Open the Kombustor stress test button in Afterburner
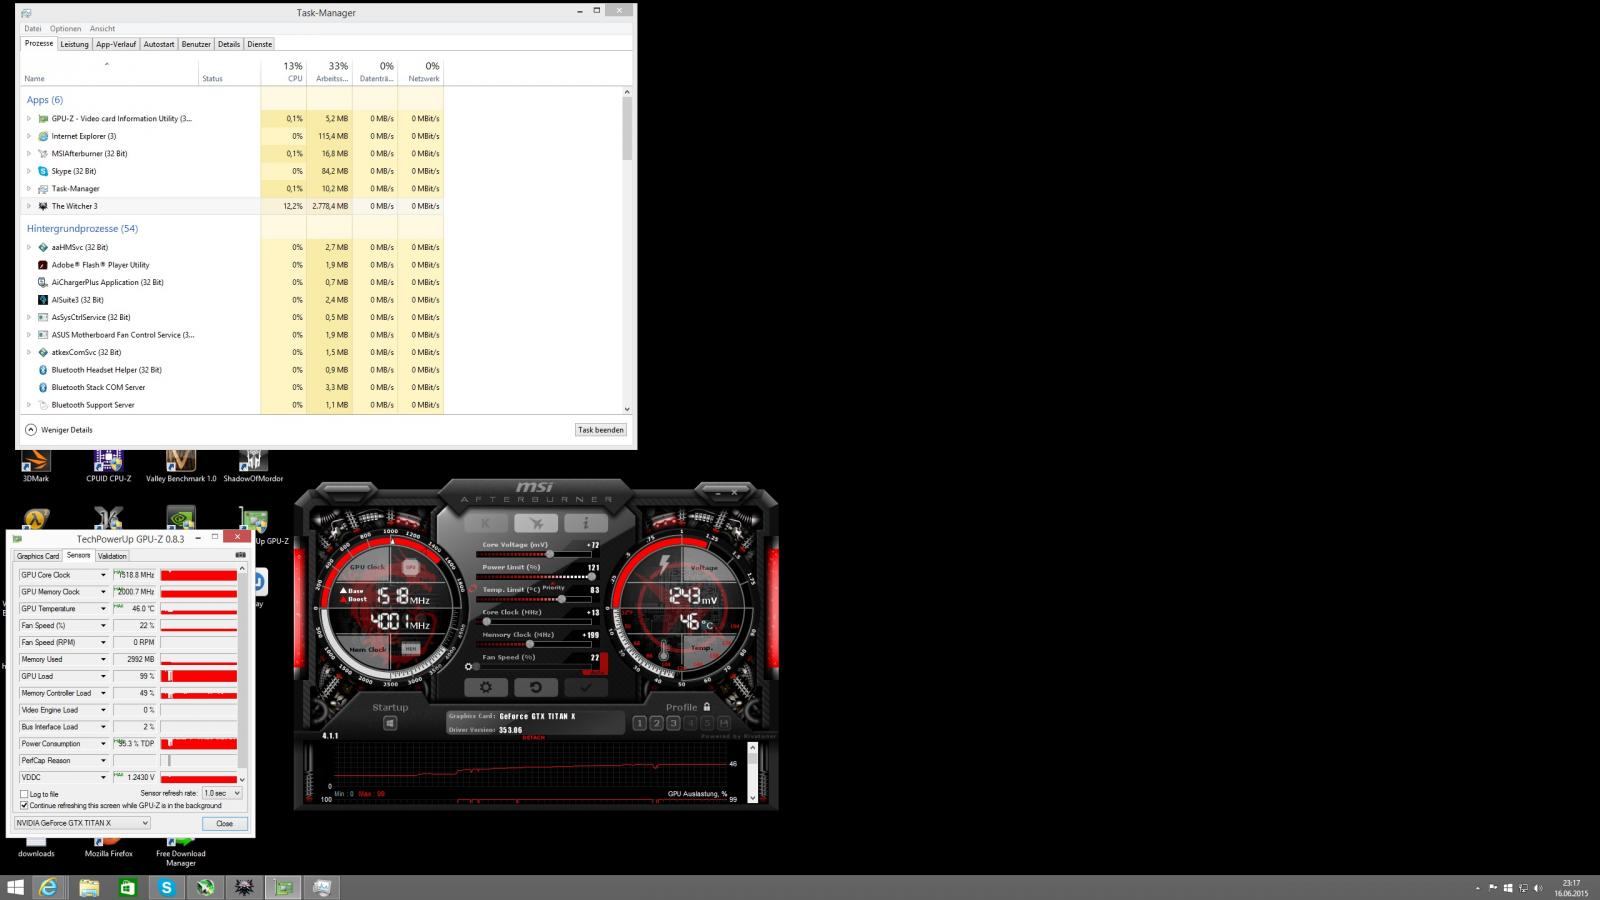This screenshot has width=1600, height=900. point(486,523)
